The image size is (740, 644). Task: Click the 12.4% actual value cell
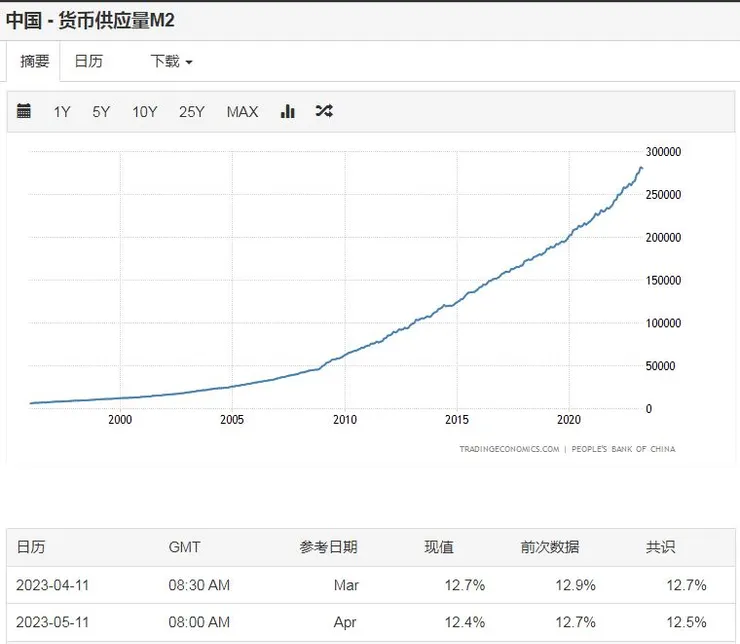point(465,622)
